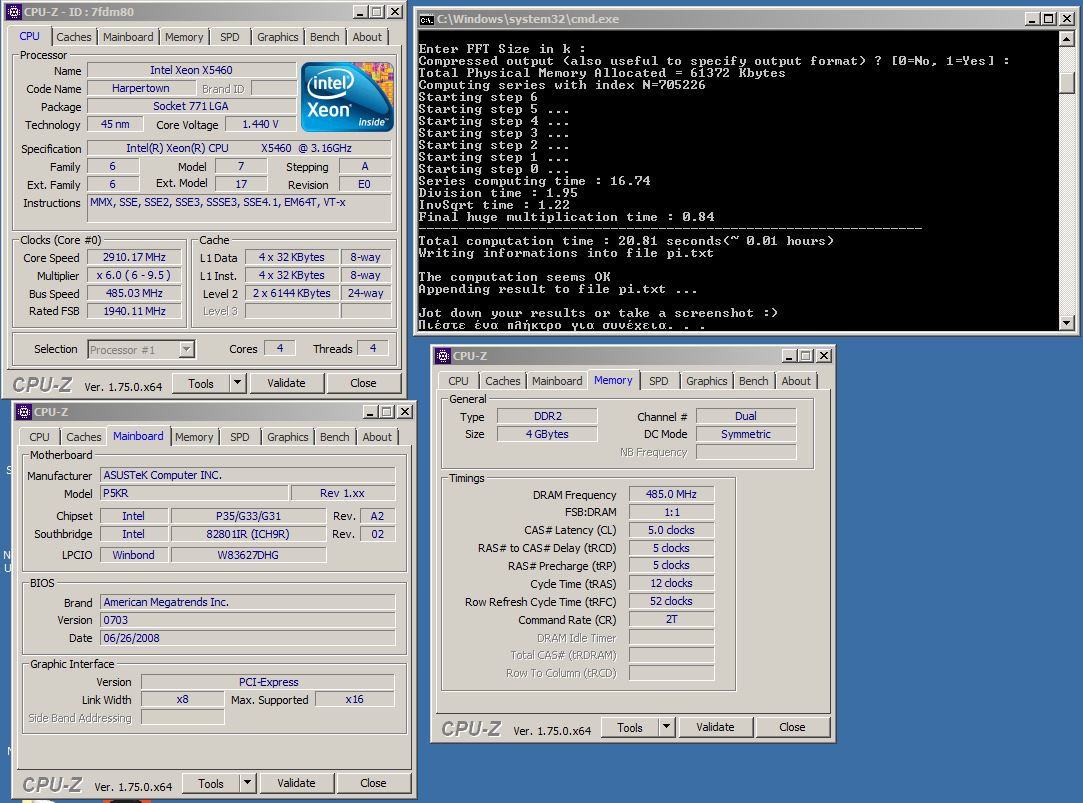
Task: Minimize the CPU-Z Memory window
Action: tap(789, 356)
